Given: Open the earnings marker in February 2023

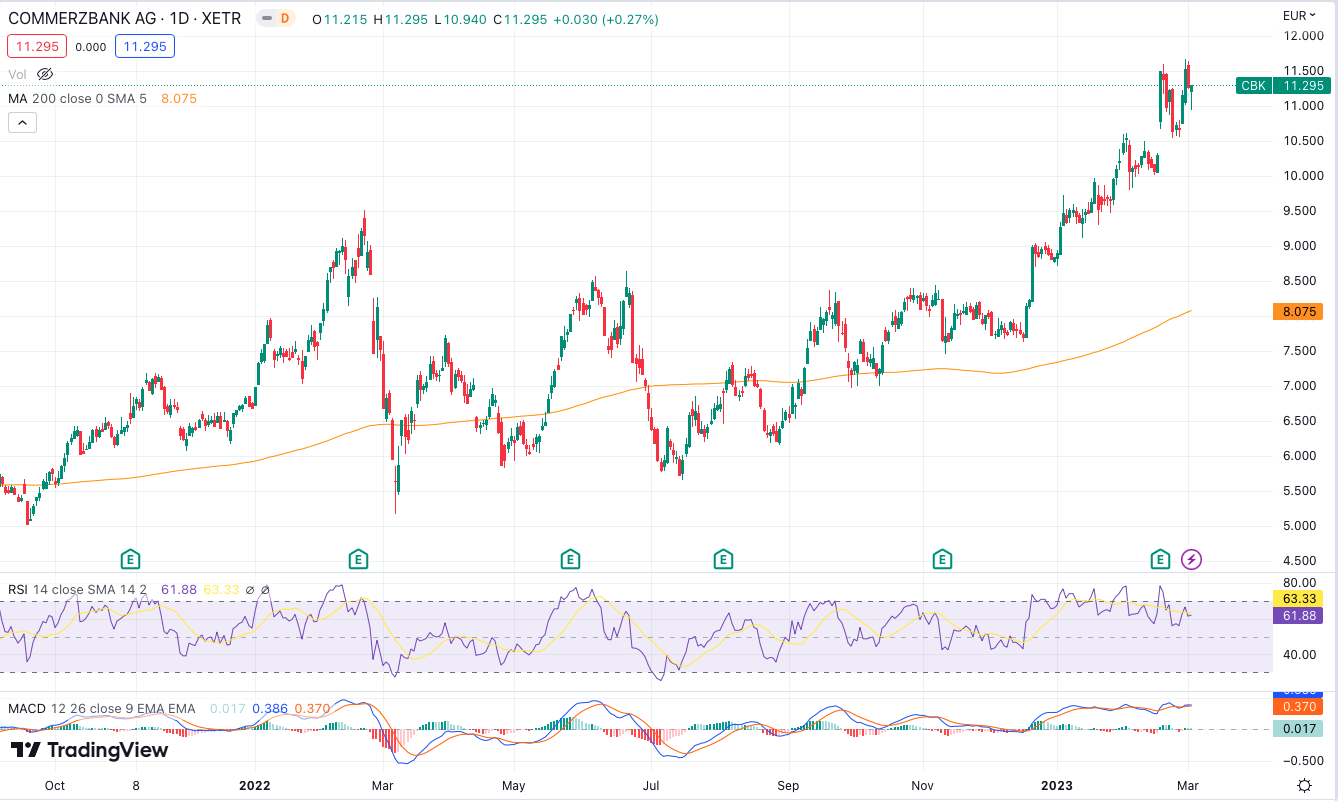Looking at the screenshot, I should [x=1160, y=559].
